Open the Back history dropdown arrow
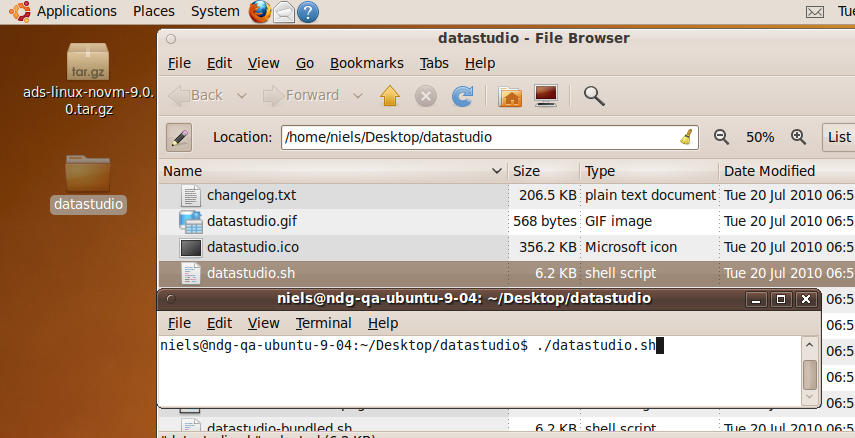The width and height of the screenshot is (855, 438). coord(242,96)
